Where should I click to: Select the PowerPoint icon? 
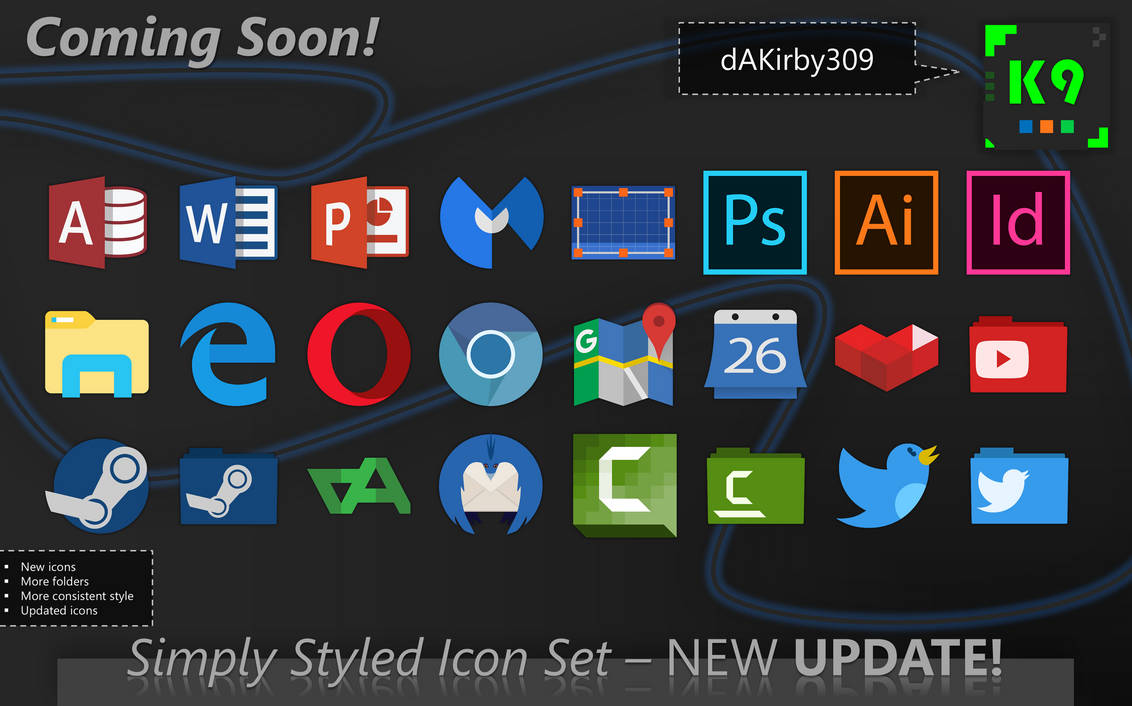click(360, 222)
